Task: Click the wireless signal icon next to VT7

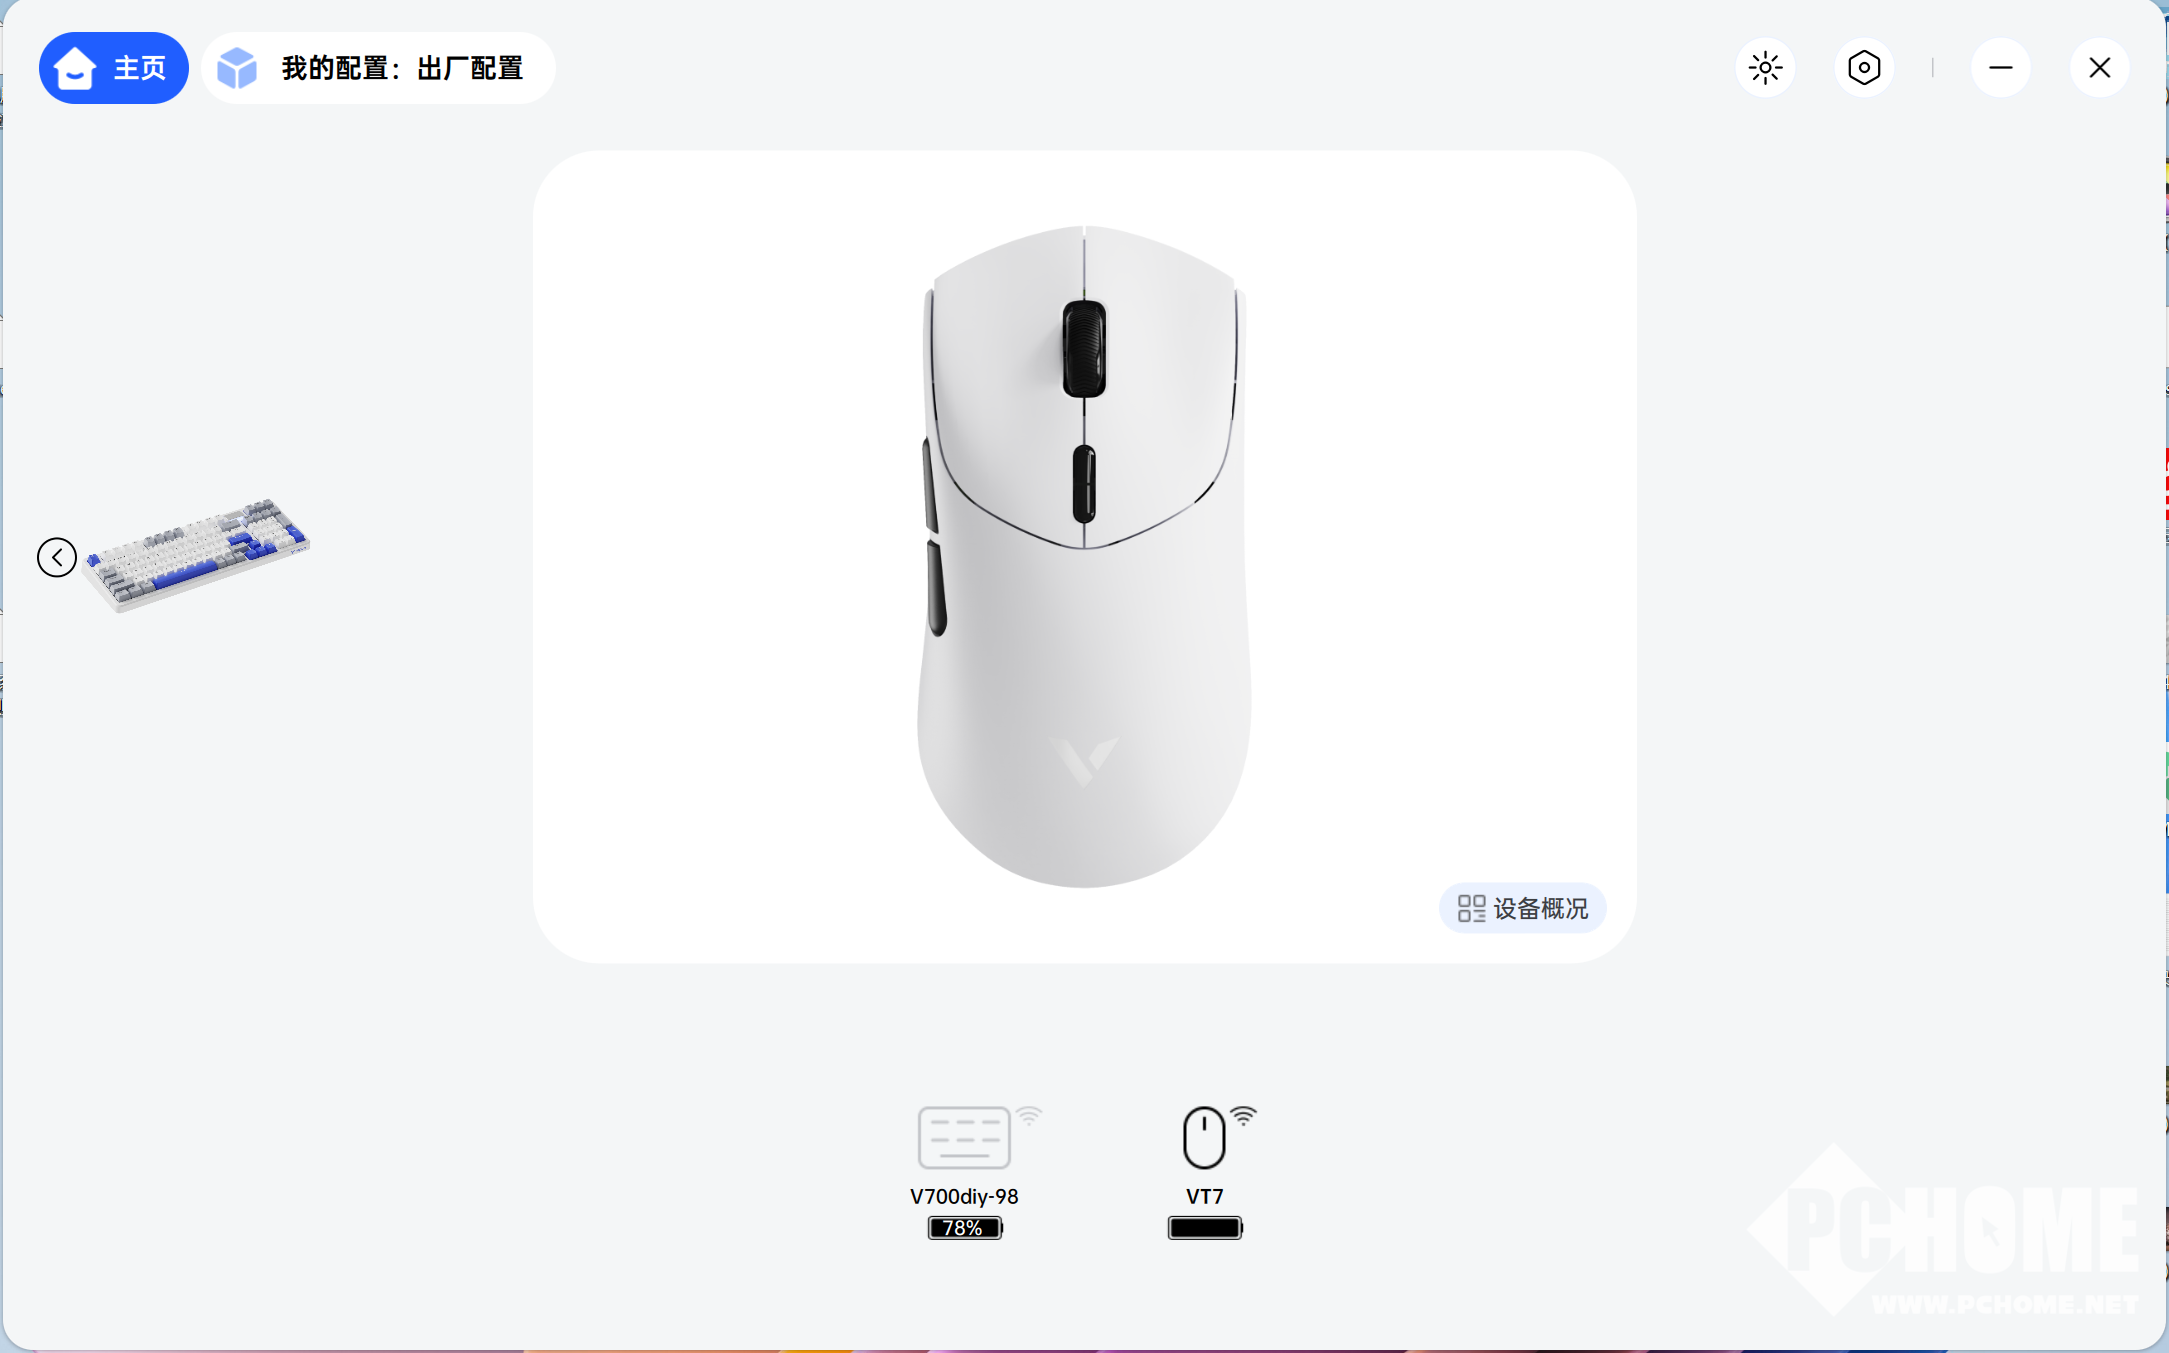Action: (1243, 1115)
